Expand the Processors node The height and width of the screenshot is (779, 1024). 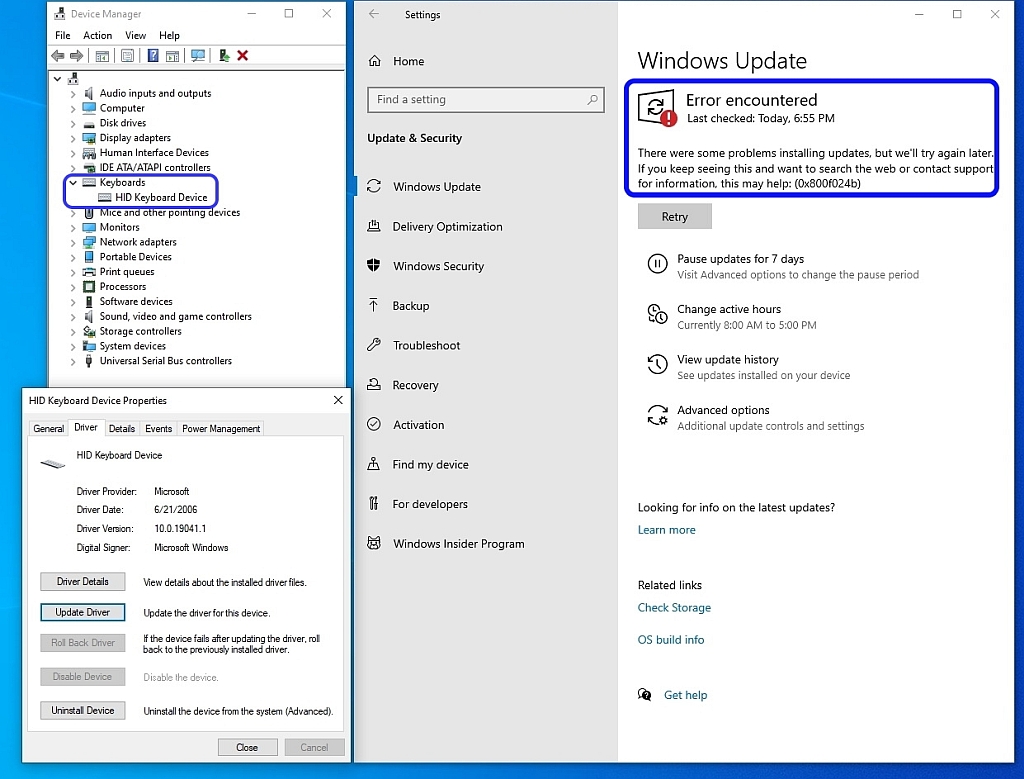click(x=73, y=287)
